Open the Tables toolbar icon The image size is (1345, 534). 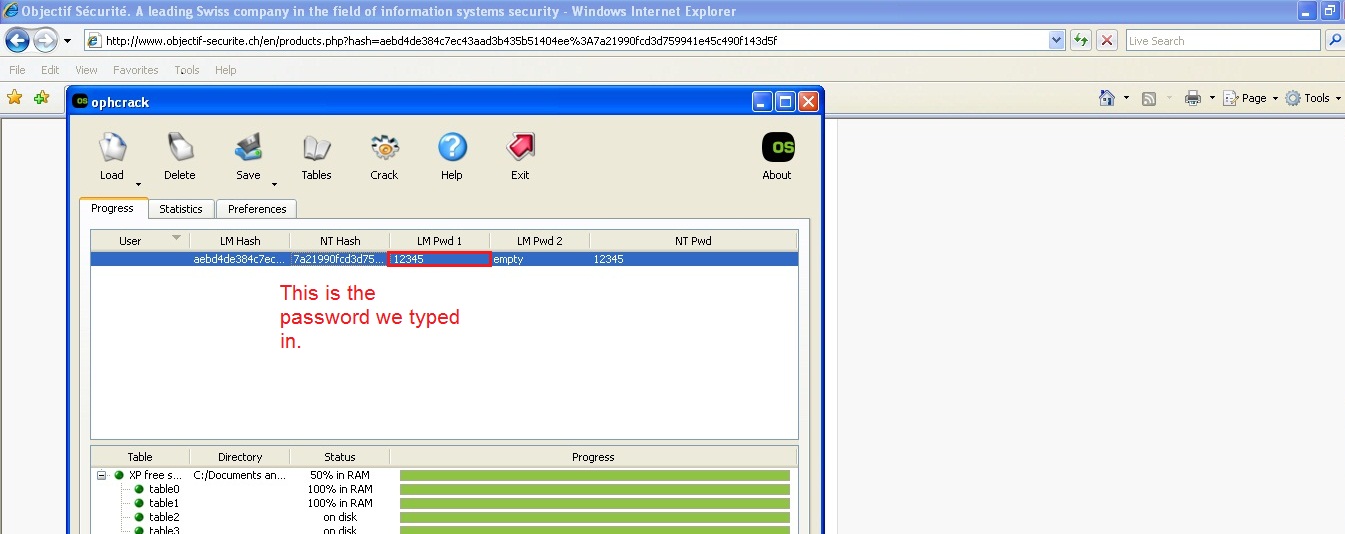(316, 148)
